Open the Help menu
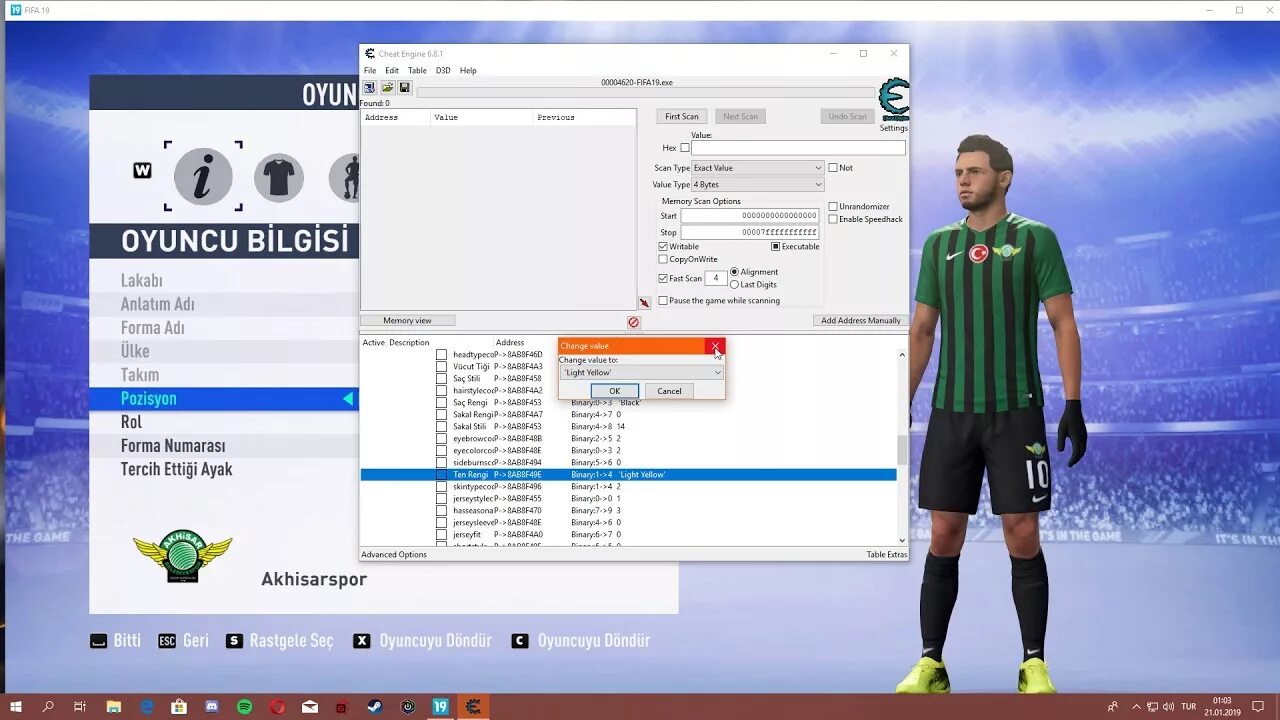The width and height of the screenshot is (1280, 720). click(468, 71)
